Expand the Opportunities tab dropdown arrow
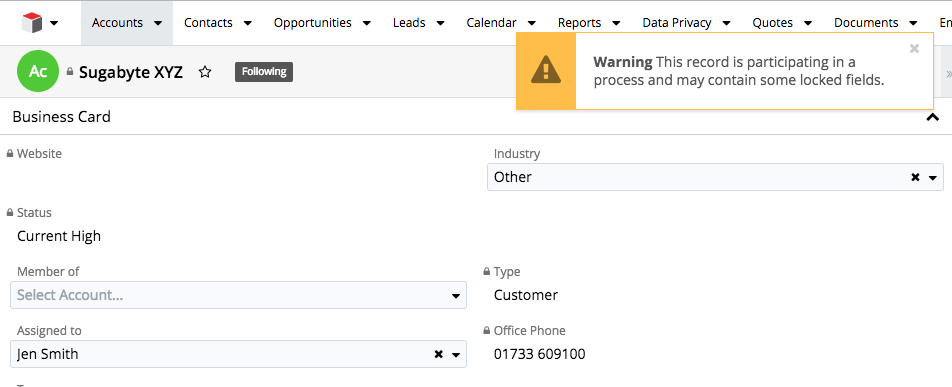This screenshot has width=952, height=387. pyautogui.click(x=367, y=23)
